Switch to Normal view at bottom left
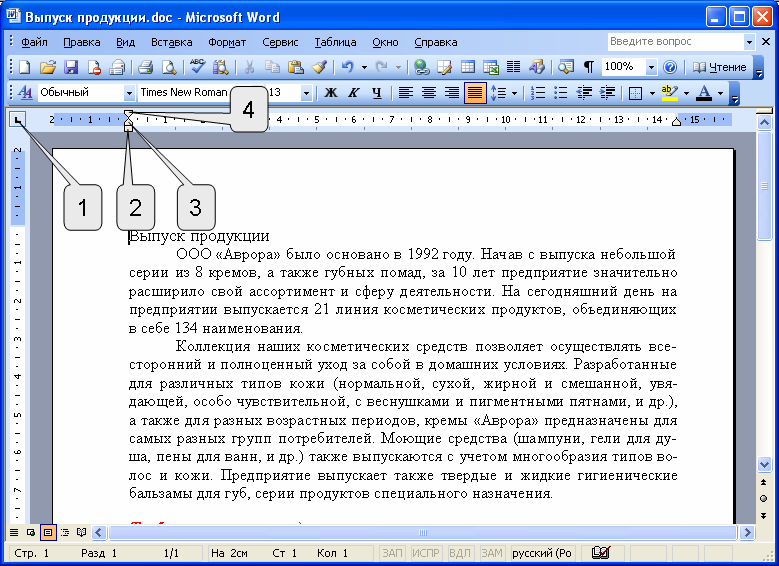The image size is (779, 566). coord(14,533)
